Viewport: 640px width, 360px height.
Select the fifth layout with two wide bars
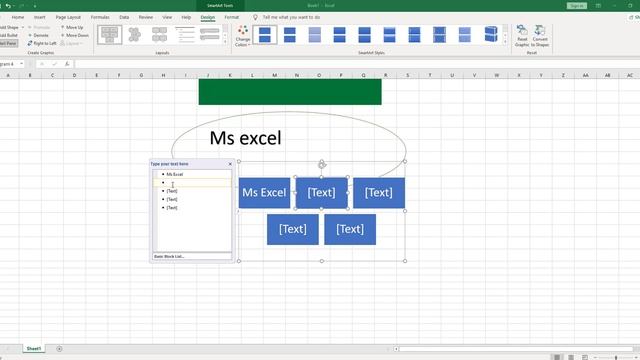point(209,35)
